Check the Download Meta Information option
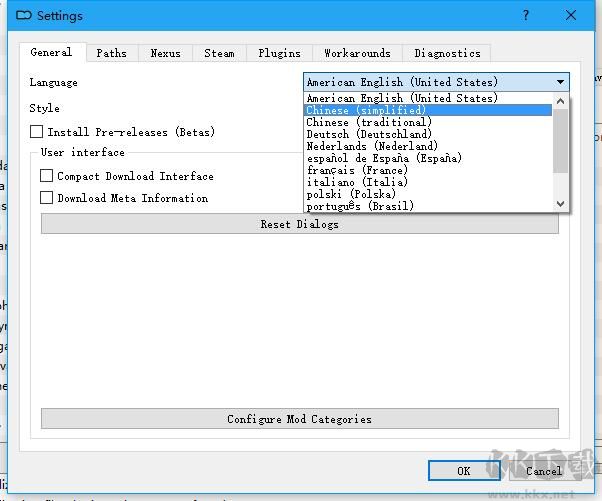 point(47,198)
